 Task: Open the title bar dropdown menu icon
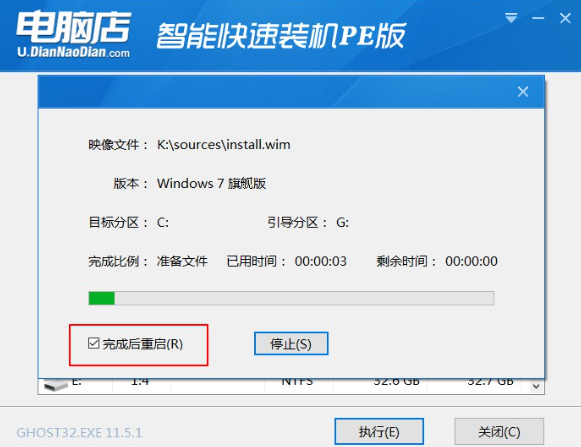point(511,17)
